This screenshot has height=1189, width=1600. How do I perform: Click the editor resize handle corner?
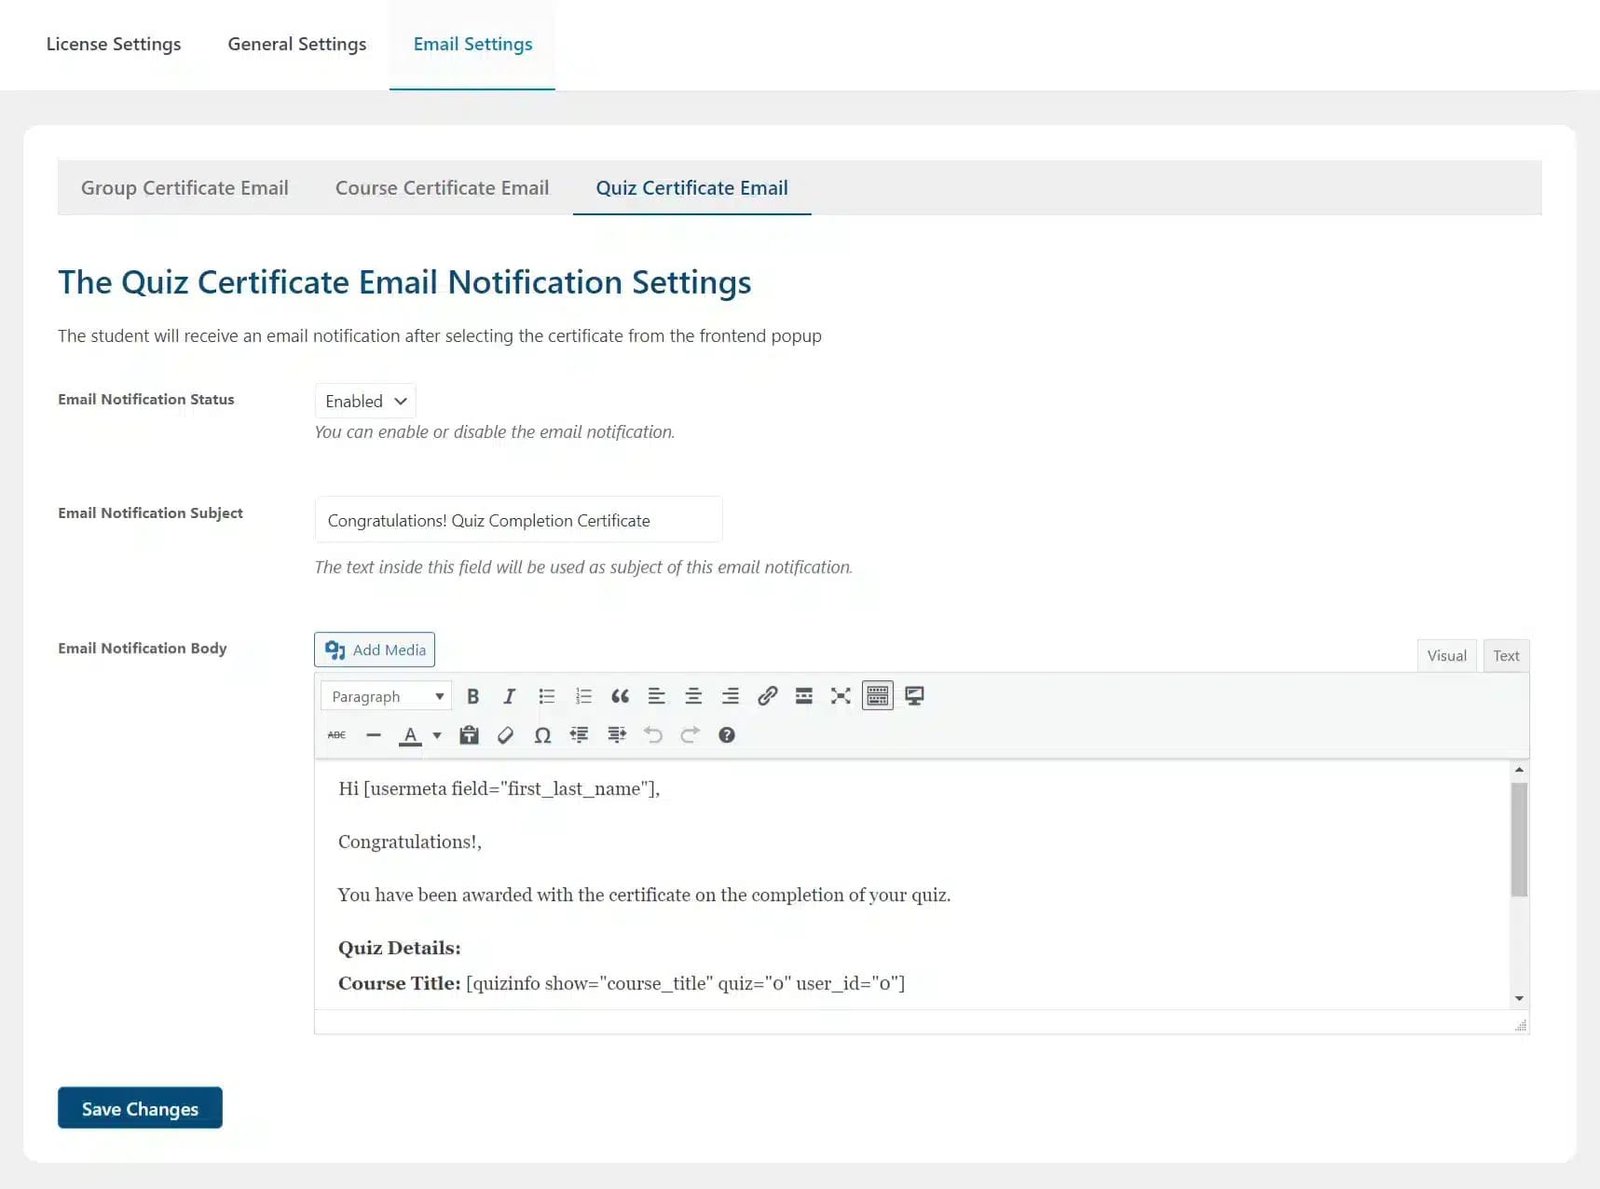click(x=1521, y=1025)
